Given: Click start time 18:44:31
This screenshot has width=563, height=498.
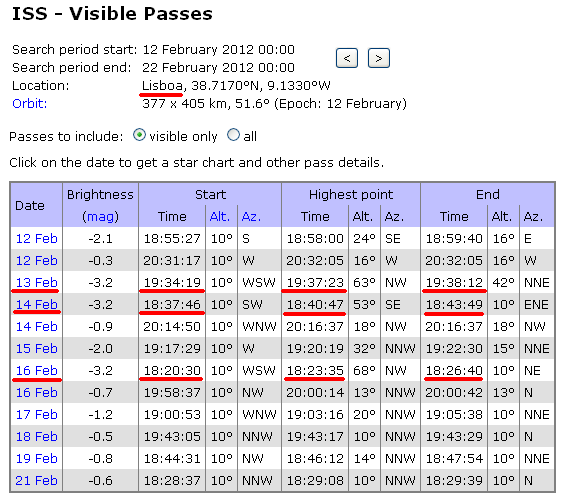Looking at the screenshot, I should (172, 459).
